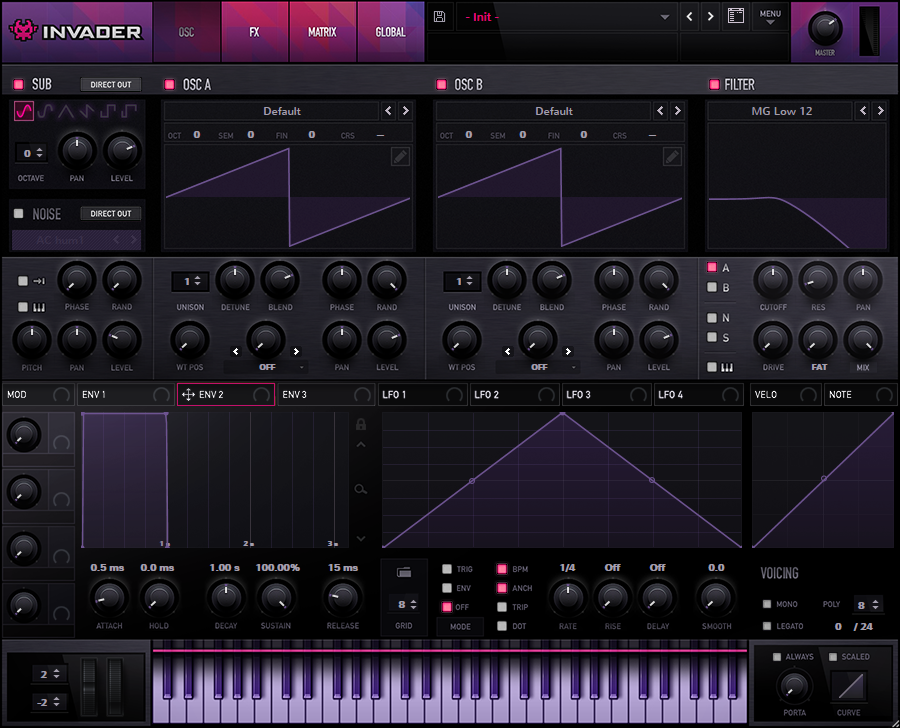Click the LFO 4 modulation ring icon
The width and height of the screenshot is (900, 728).
pos(730,395)
